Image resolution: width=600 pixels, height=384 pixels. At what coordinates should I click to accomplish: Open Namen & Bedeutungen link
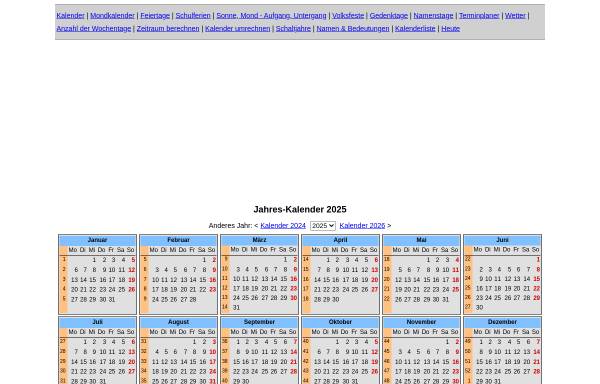(353, 29)
